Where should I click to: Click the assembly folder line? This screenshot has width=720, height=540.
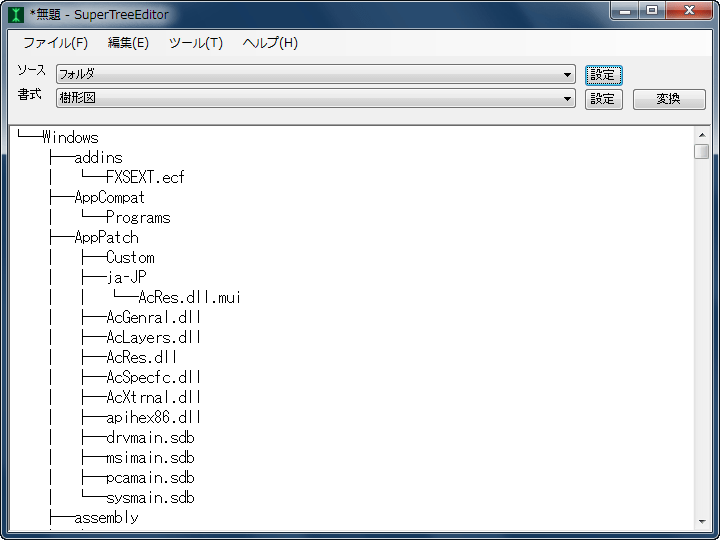point(106,518)
